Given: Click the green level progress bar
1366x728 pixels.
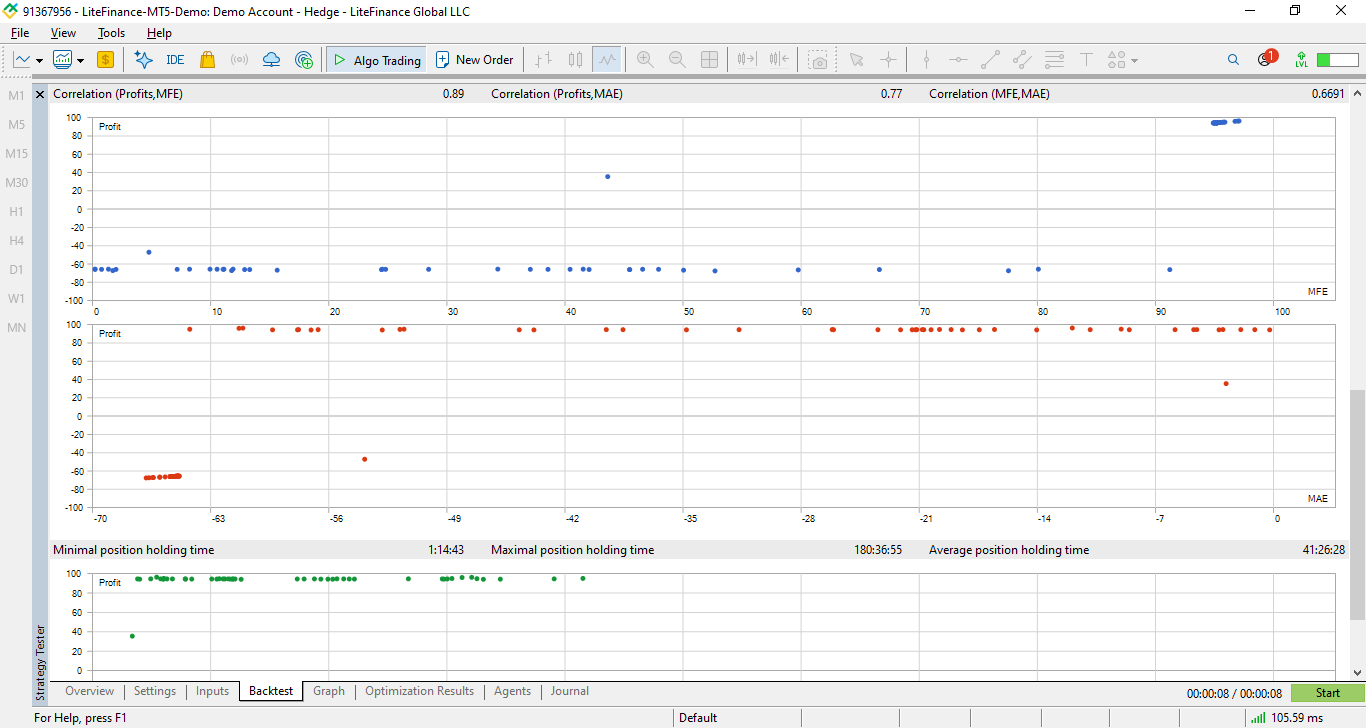Looking at the screenshot, I should point(1338,60).
